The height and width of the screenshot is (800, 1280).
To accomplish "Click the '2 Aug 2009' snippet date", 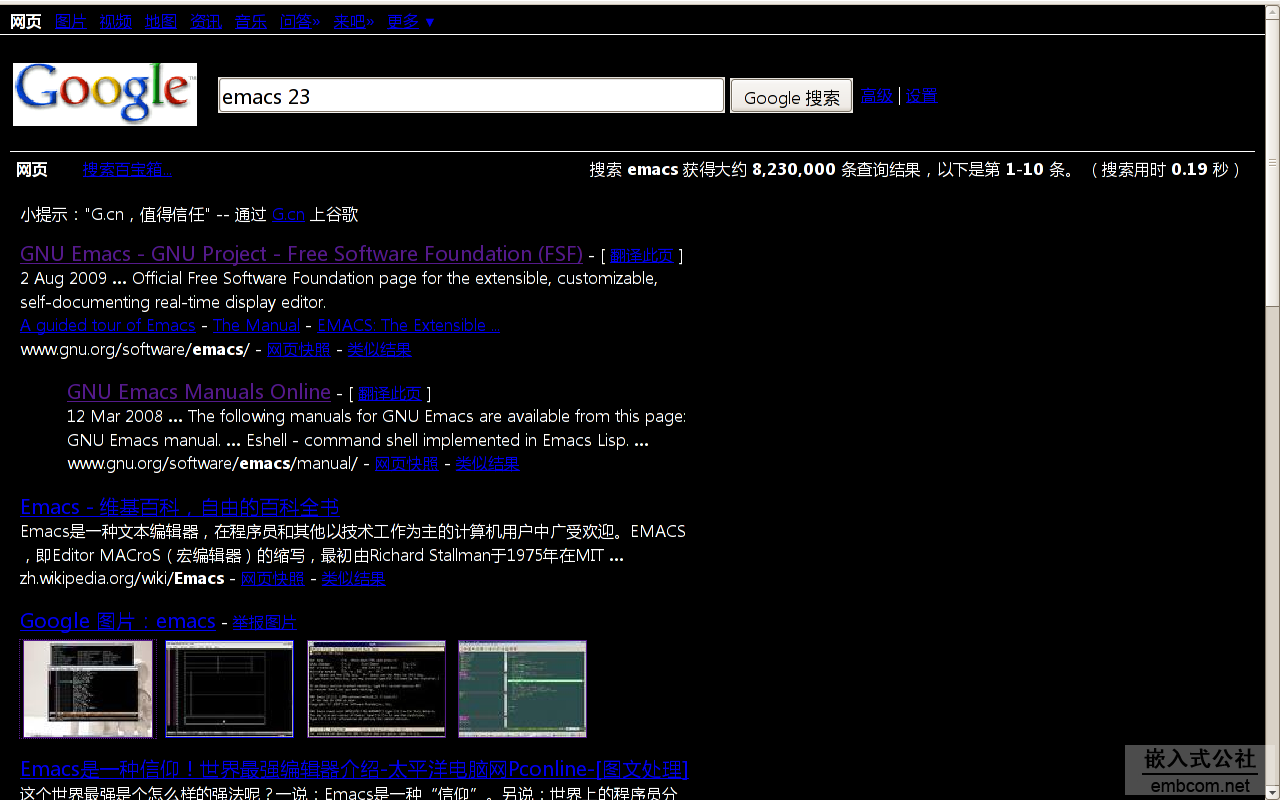I will [63, 278].
